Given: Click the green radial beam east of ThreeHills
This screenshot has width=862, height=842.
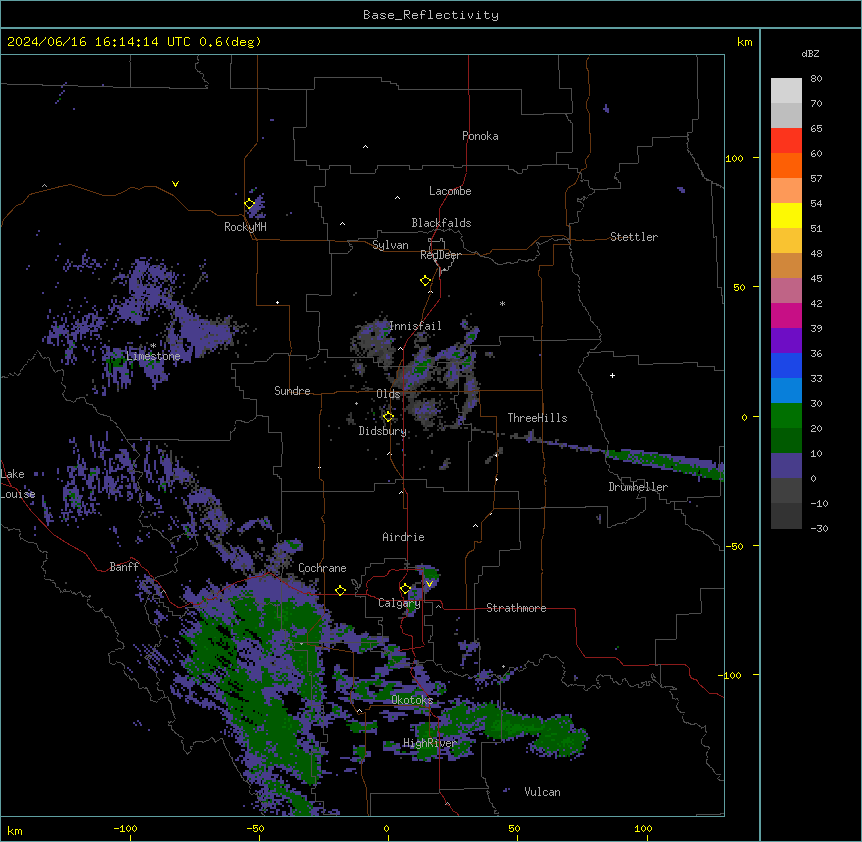Looking at the screenshot, I should point(665,462).
